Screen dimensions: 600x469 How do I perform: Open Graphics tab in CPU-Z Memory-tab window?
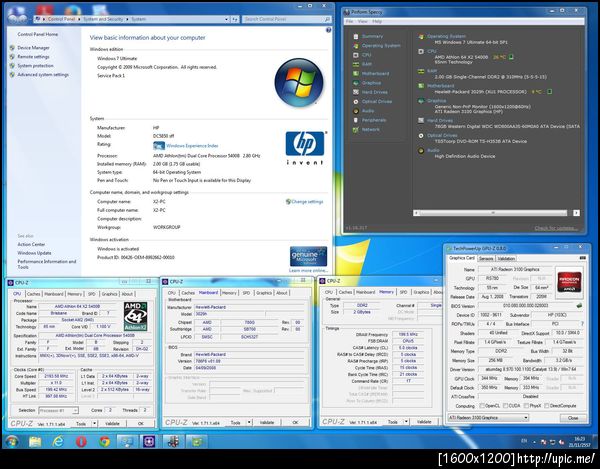[421, 292]
